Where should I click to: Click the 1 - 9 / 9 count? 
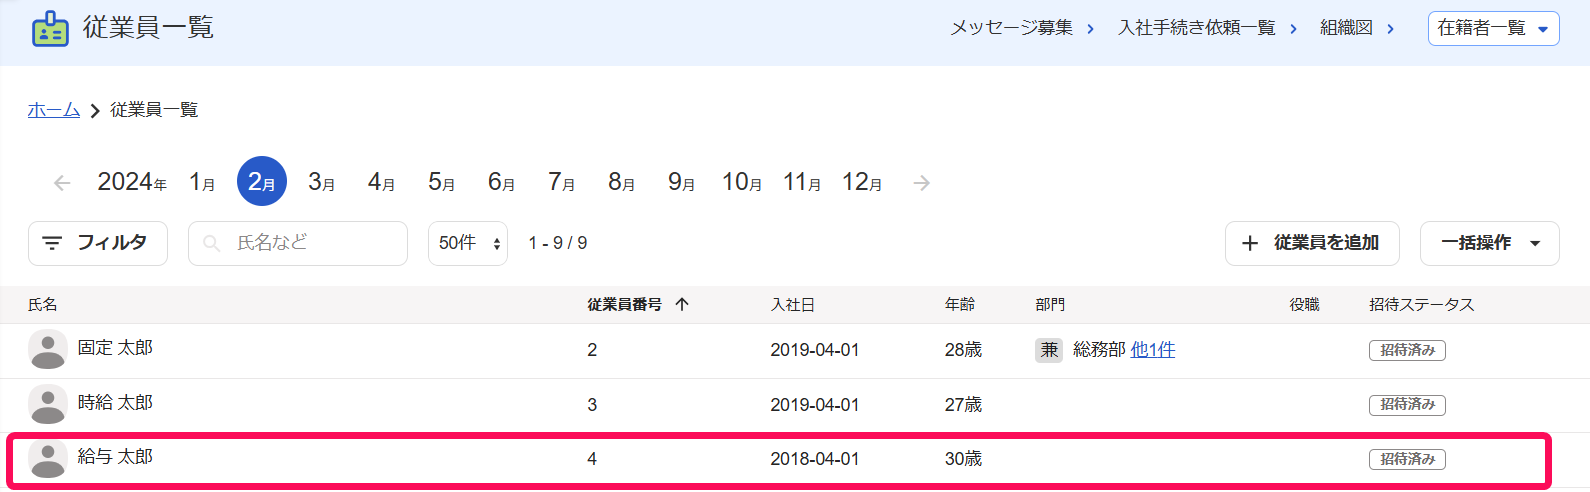(x=558, y=243)
